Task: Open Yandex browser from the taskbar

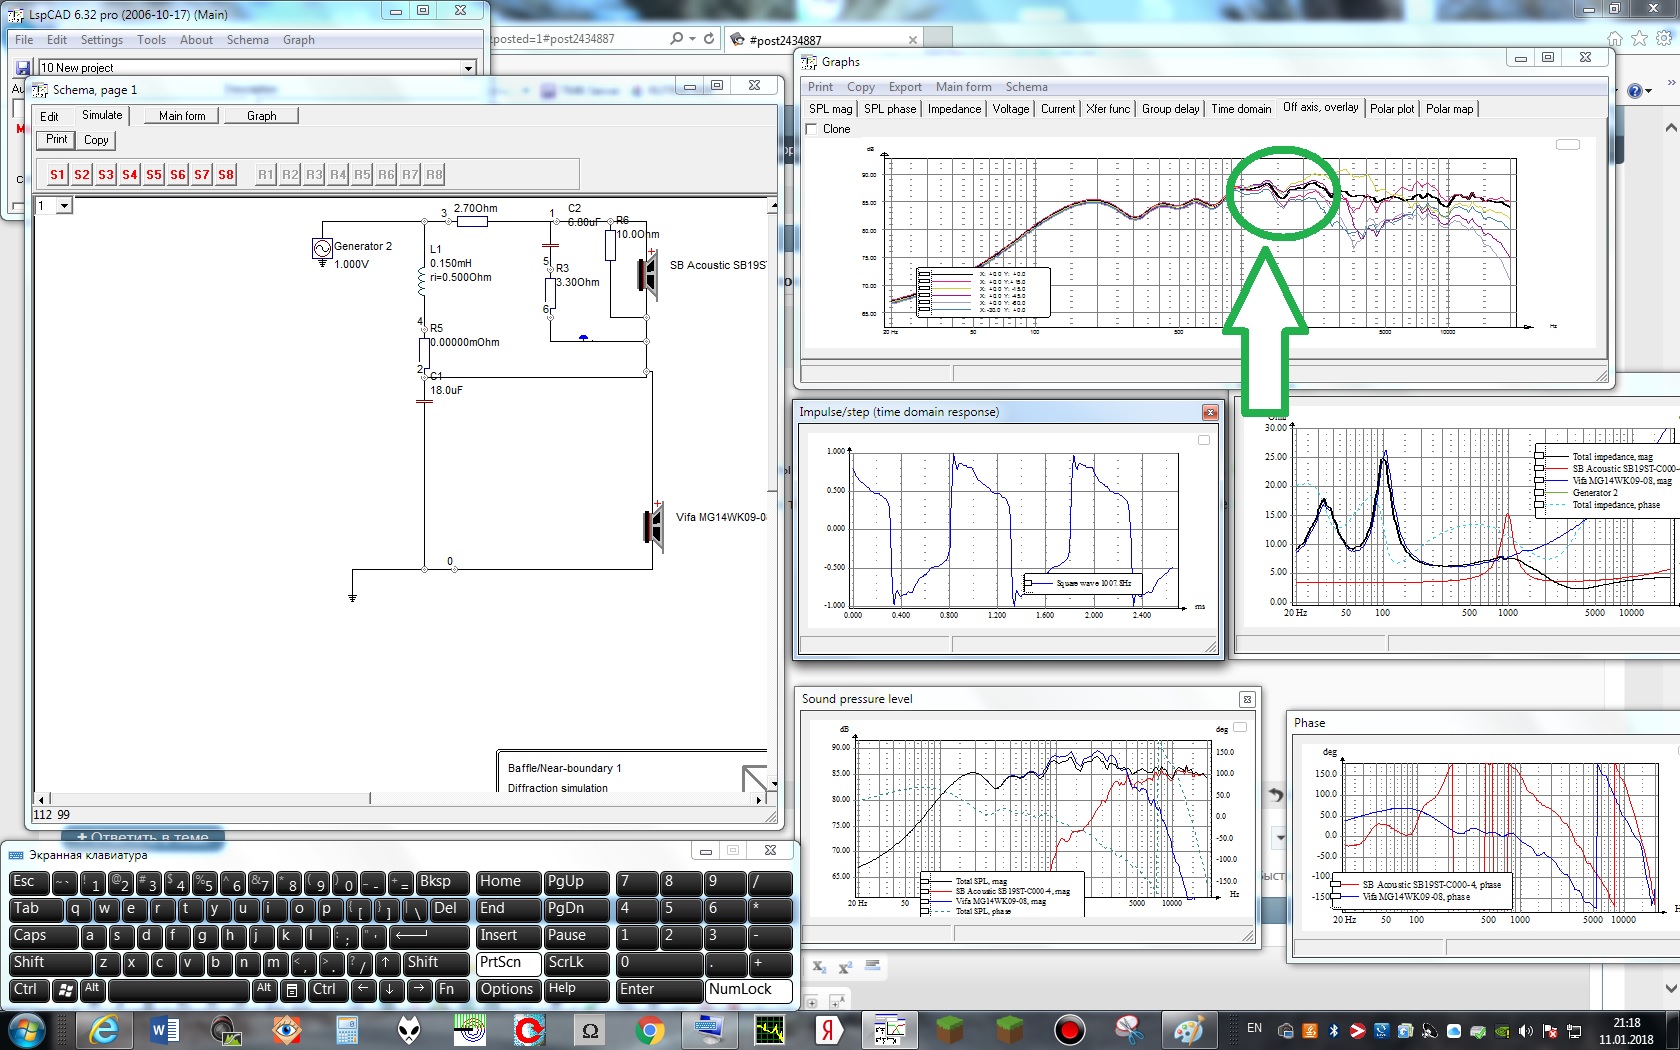Action: [x=828, y=1029]
